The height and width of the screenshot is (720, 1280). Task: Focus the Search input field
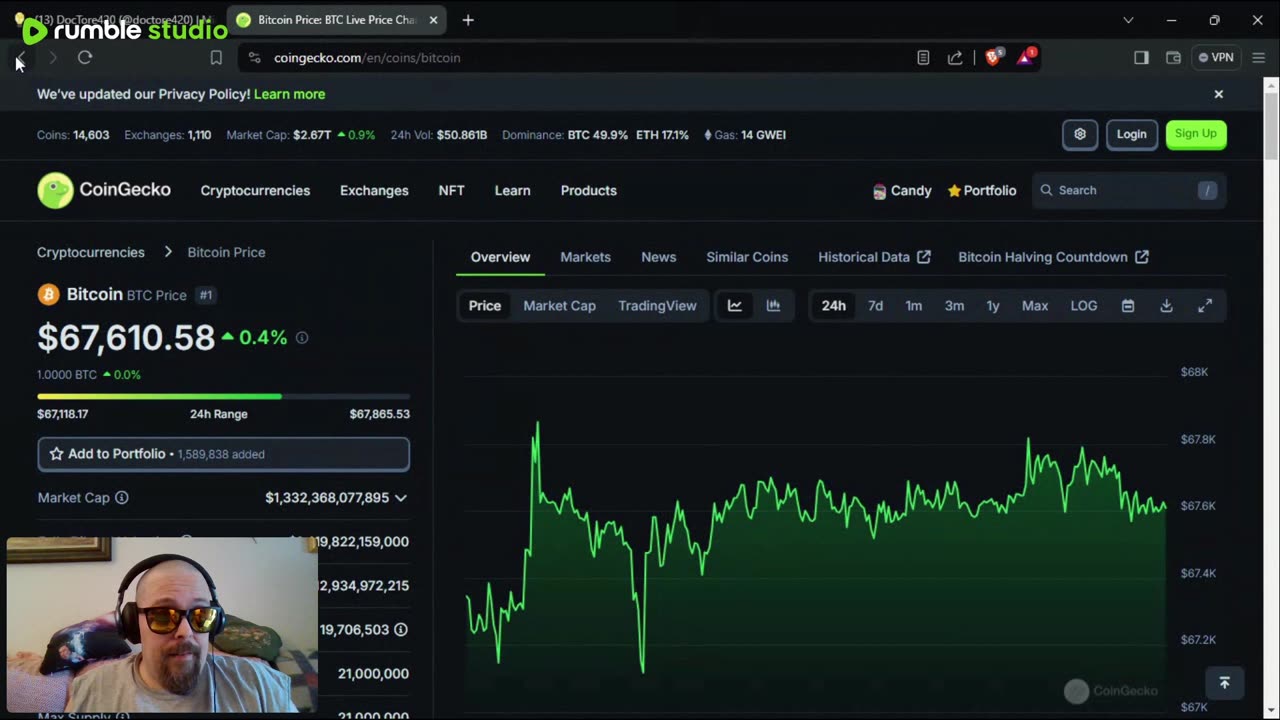[x=1129, y=190]
